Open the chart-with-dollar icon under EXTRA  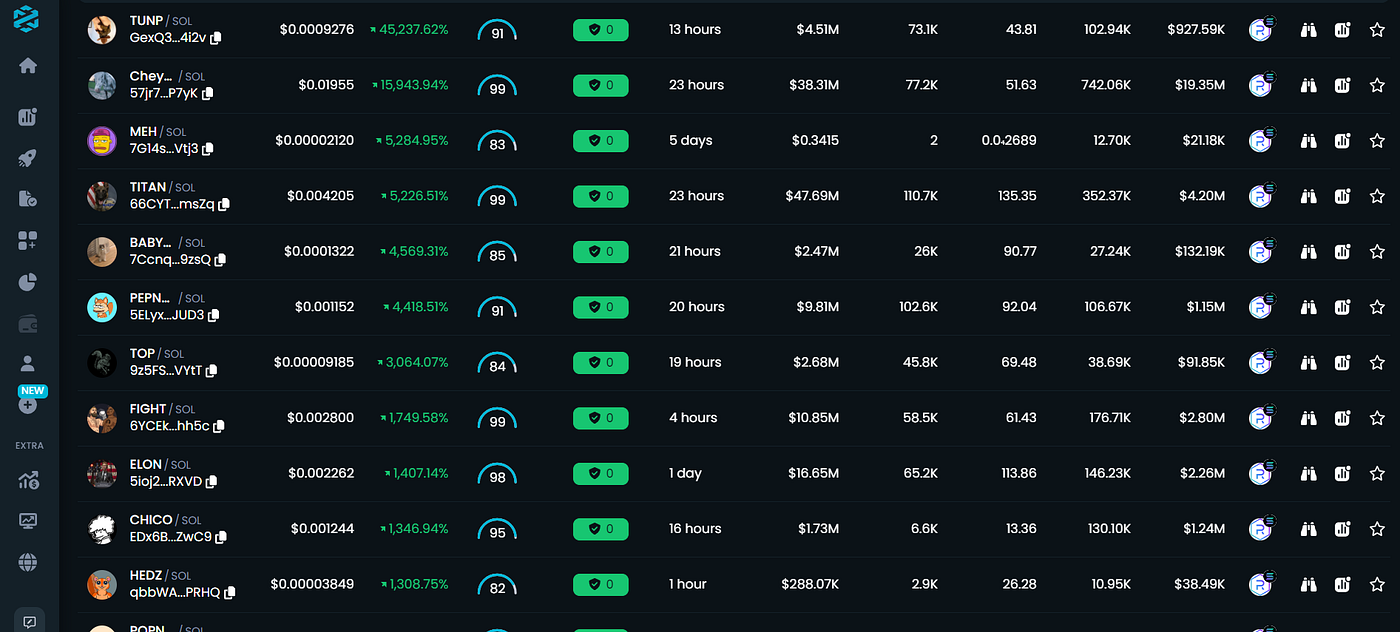coord(28,480)
